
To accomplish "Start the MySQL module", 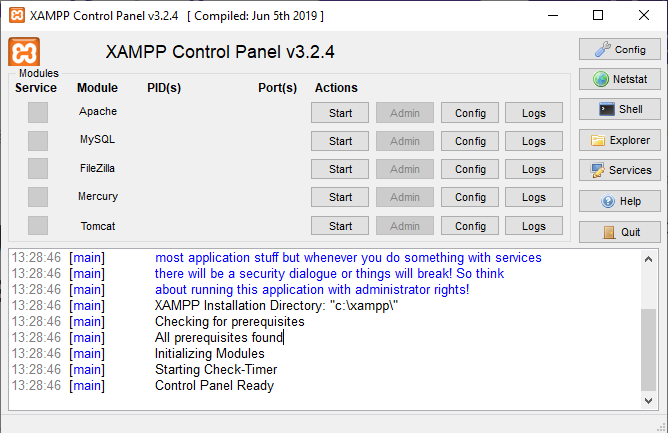I will coord(340,141).
